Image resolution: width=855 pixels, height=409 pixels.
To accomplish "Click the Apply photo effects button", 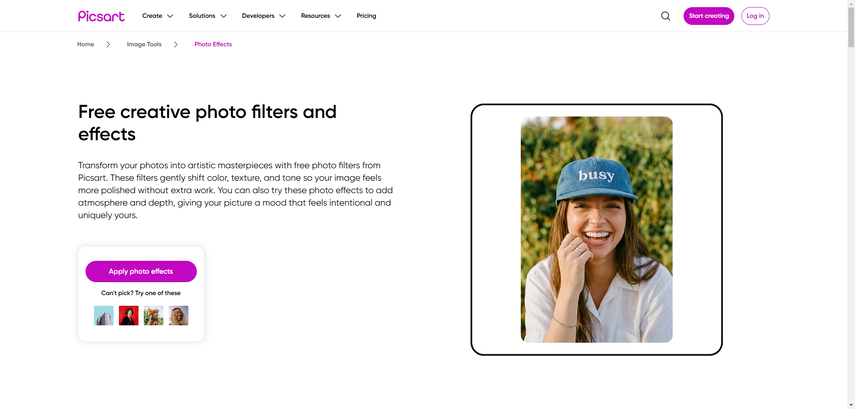I will [141, 271].
